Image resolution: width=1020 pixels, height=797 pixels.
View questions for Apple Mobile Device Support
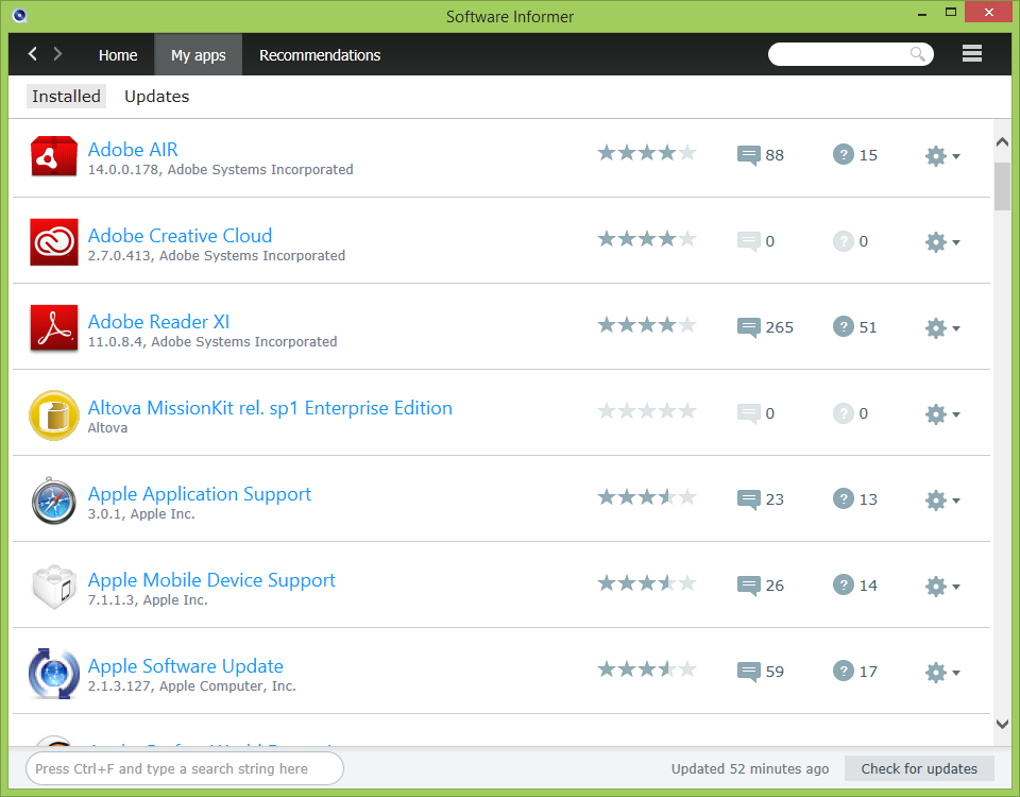click(x=855, y=585)
